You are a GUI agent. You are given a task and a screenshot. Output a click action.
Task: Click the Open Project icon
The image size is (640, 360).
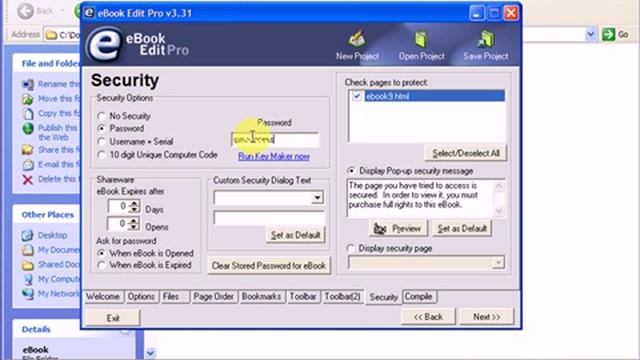pos(421,40)
